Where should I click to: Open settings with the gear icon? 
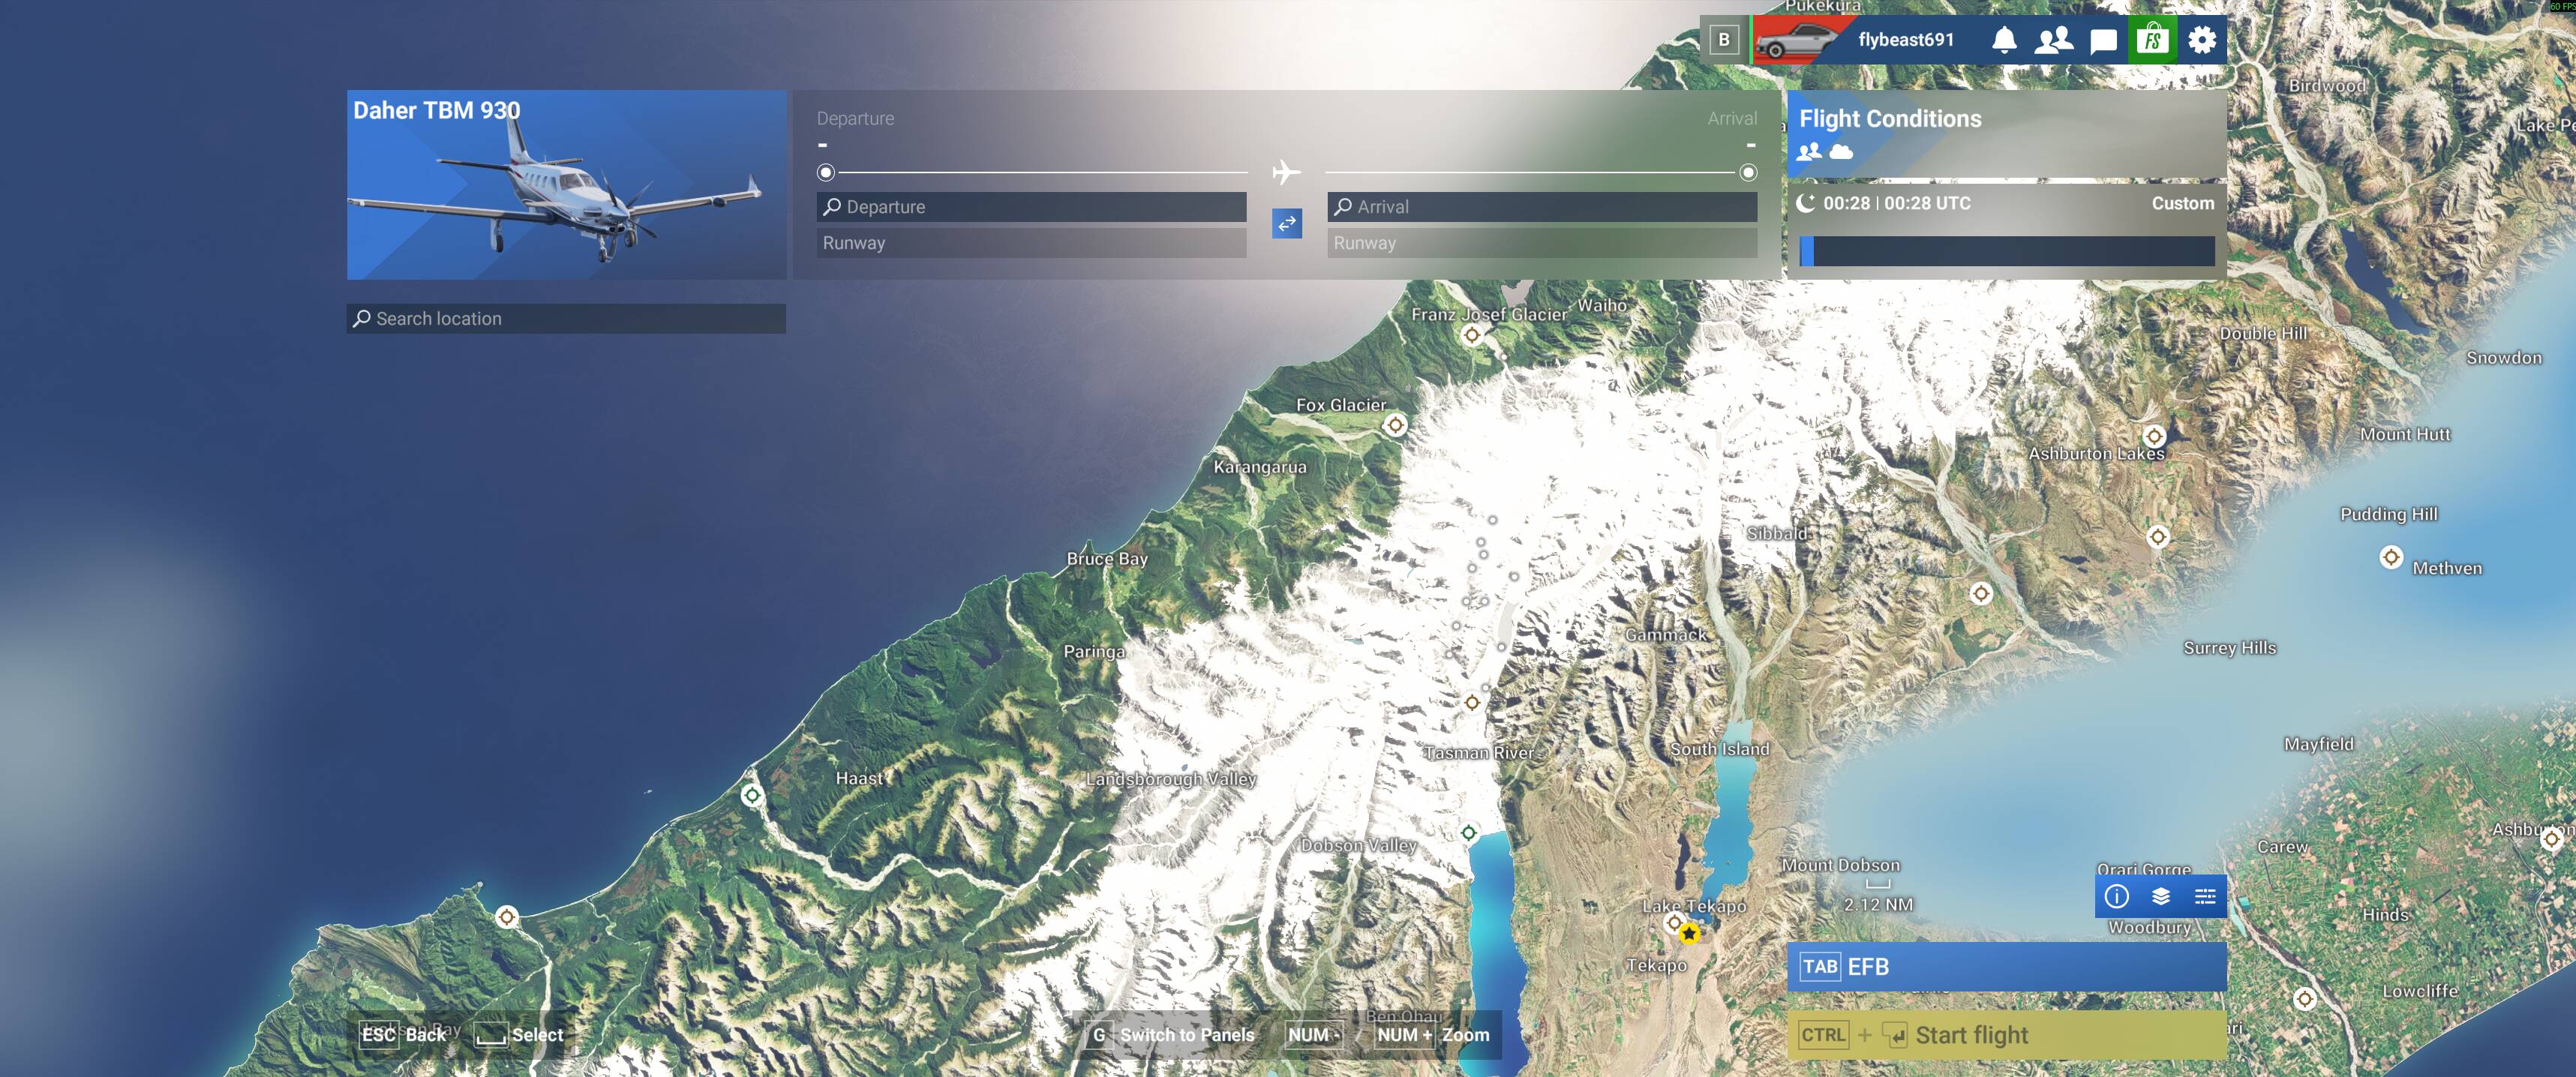tap(2201, 40)
